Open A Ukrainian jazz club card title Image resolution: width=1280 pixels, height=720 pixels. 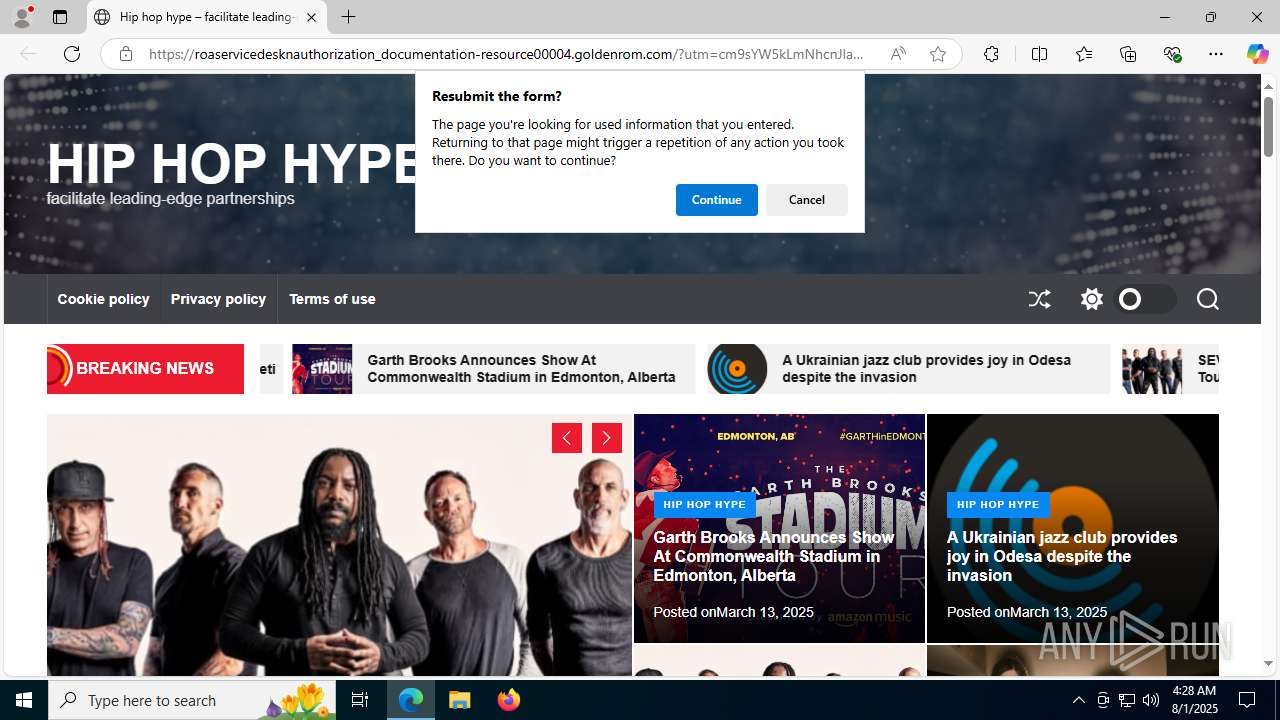click(1062, 556)
